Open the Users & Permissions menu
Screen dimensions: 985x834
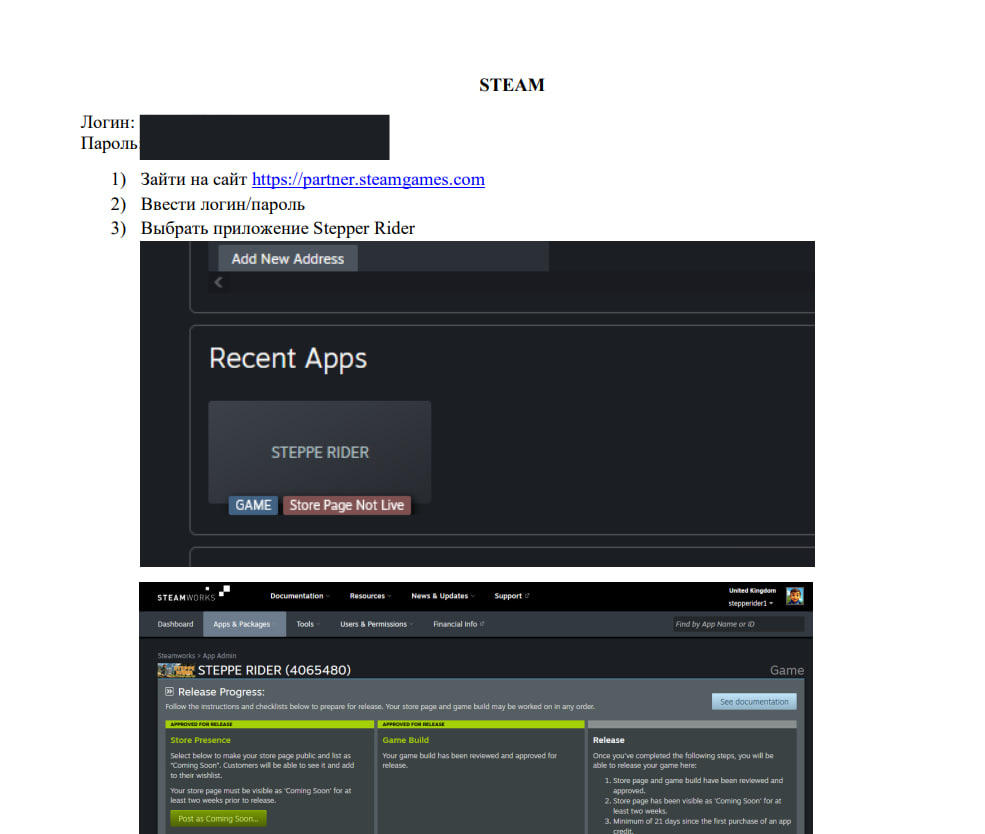click(377, 624)
